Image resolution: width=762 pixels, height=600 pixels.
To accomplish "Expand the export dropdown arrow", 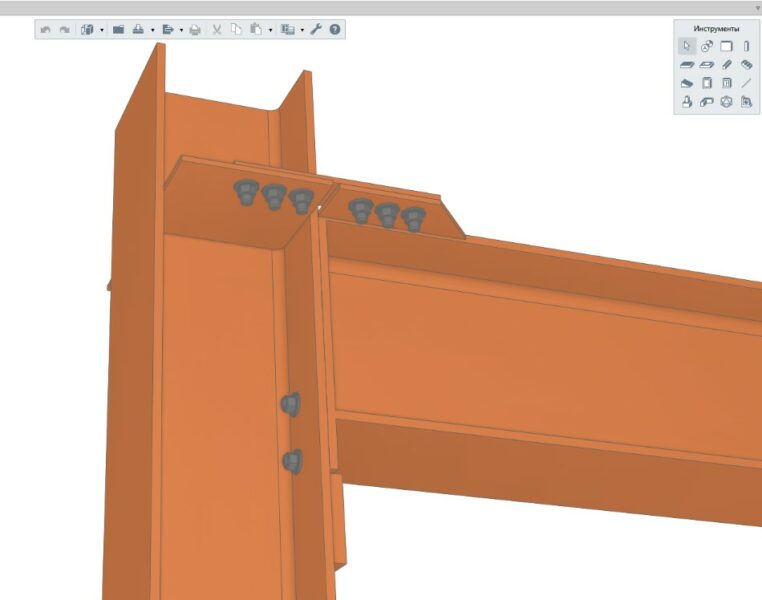I will tap(181, 30).
